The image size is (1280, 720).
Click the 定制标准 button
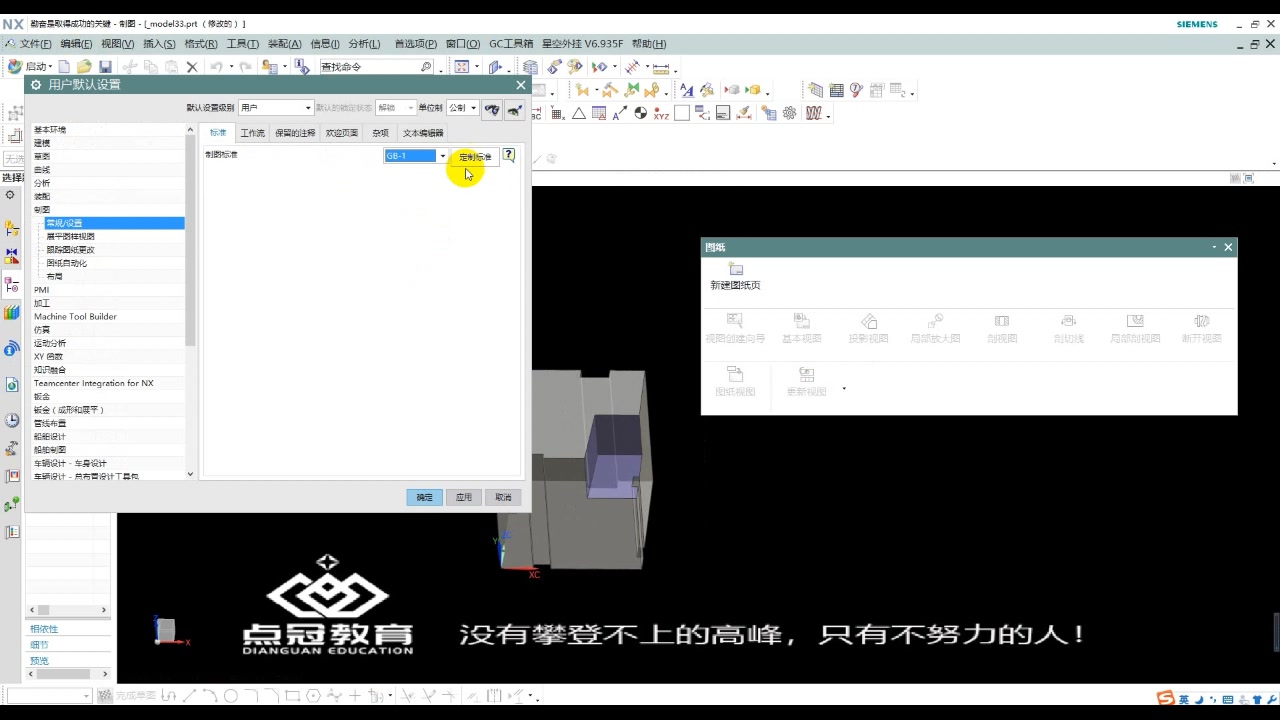point(475,156)
